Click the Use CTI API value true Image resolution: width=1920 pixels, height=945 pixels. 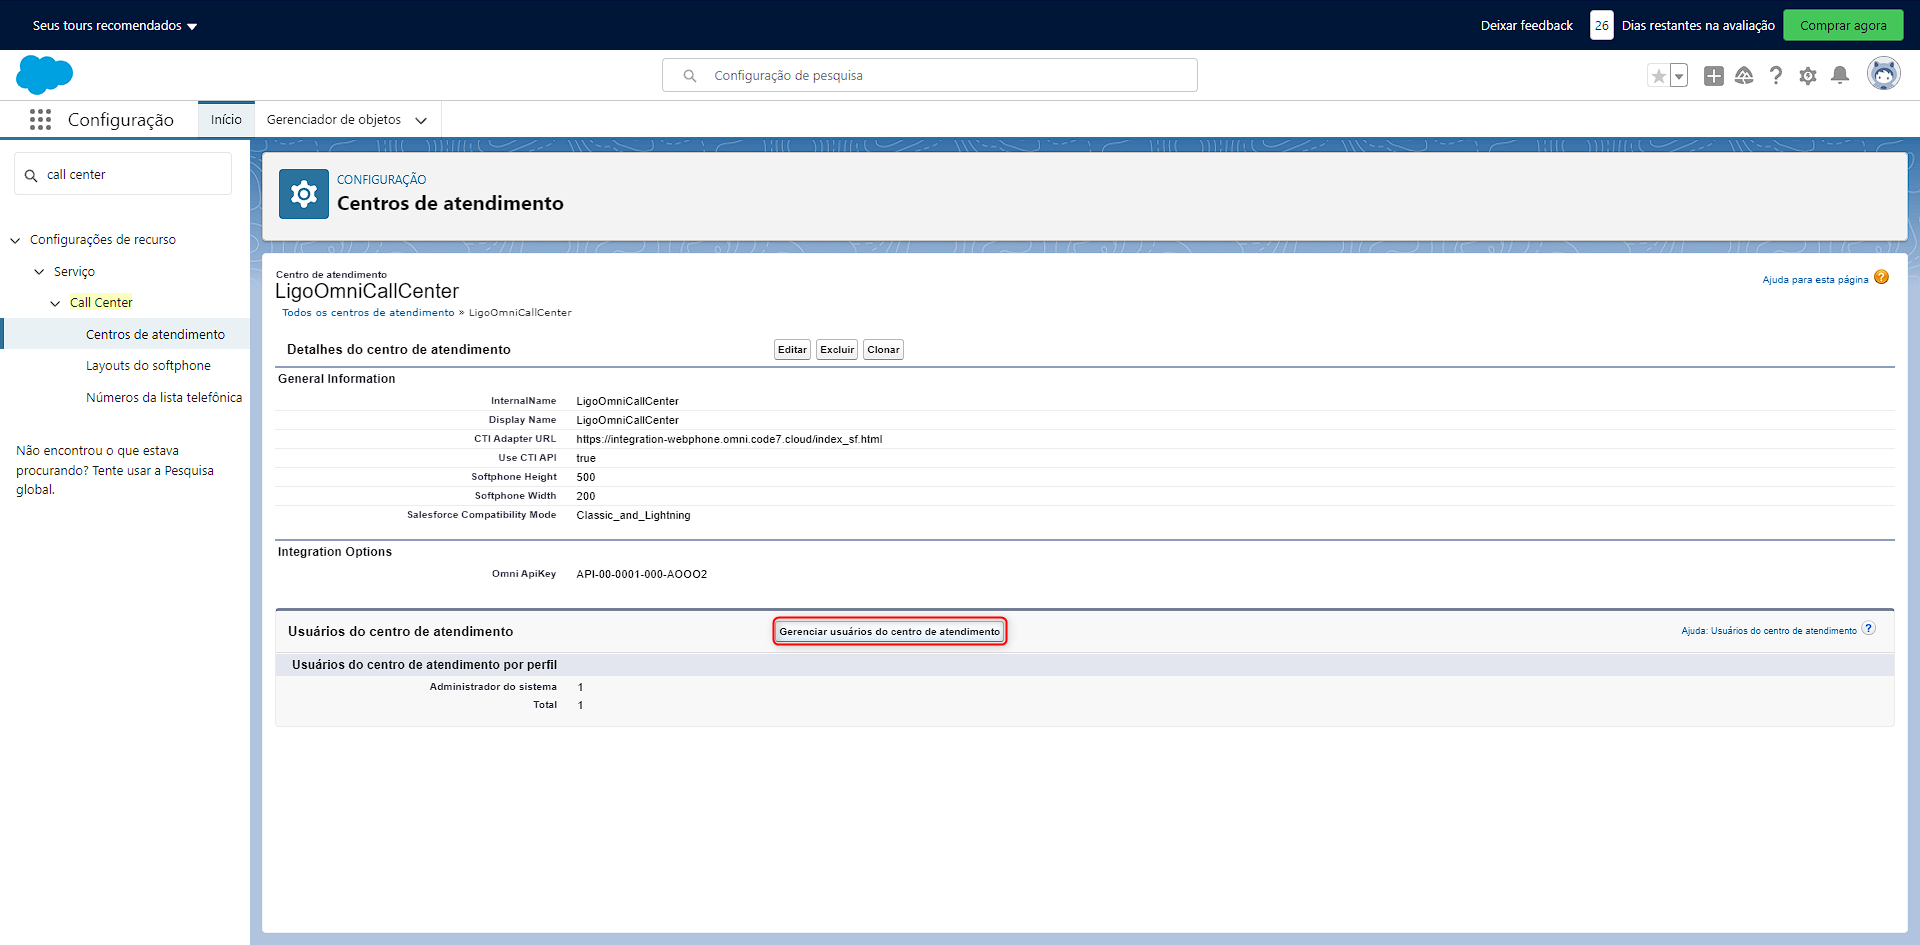click(586, 458)
